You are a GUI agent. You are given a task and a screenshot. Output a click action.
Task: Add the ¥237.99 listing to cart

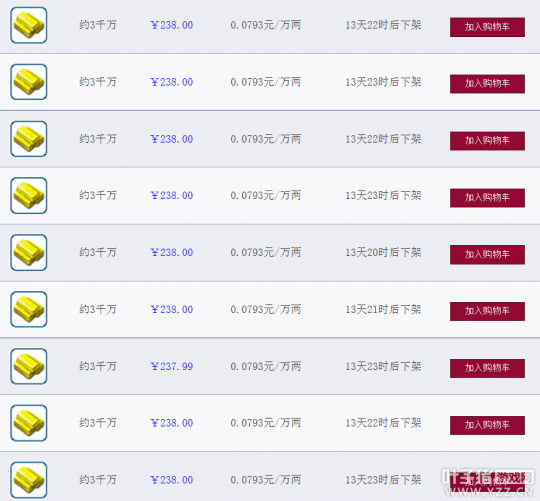click(487, 368)
